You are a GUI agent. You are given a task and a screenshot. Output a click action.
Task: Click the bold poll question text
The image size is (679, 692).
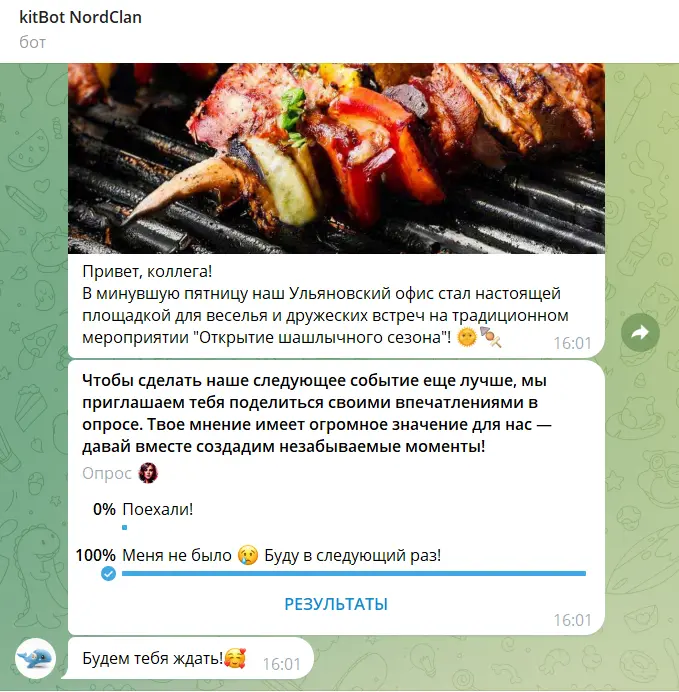[317, 413]
